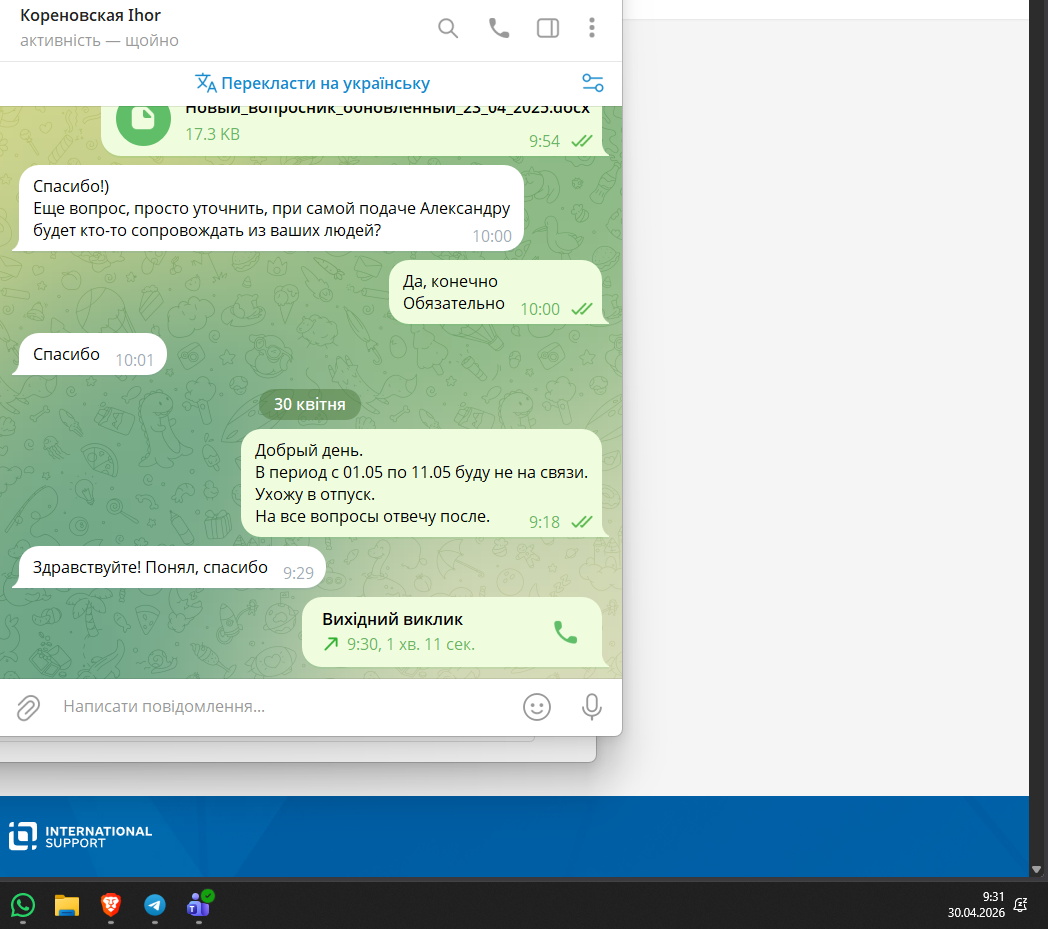Open the emoji picker smiley icon

click(x=537, y=707)
